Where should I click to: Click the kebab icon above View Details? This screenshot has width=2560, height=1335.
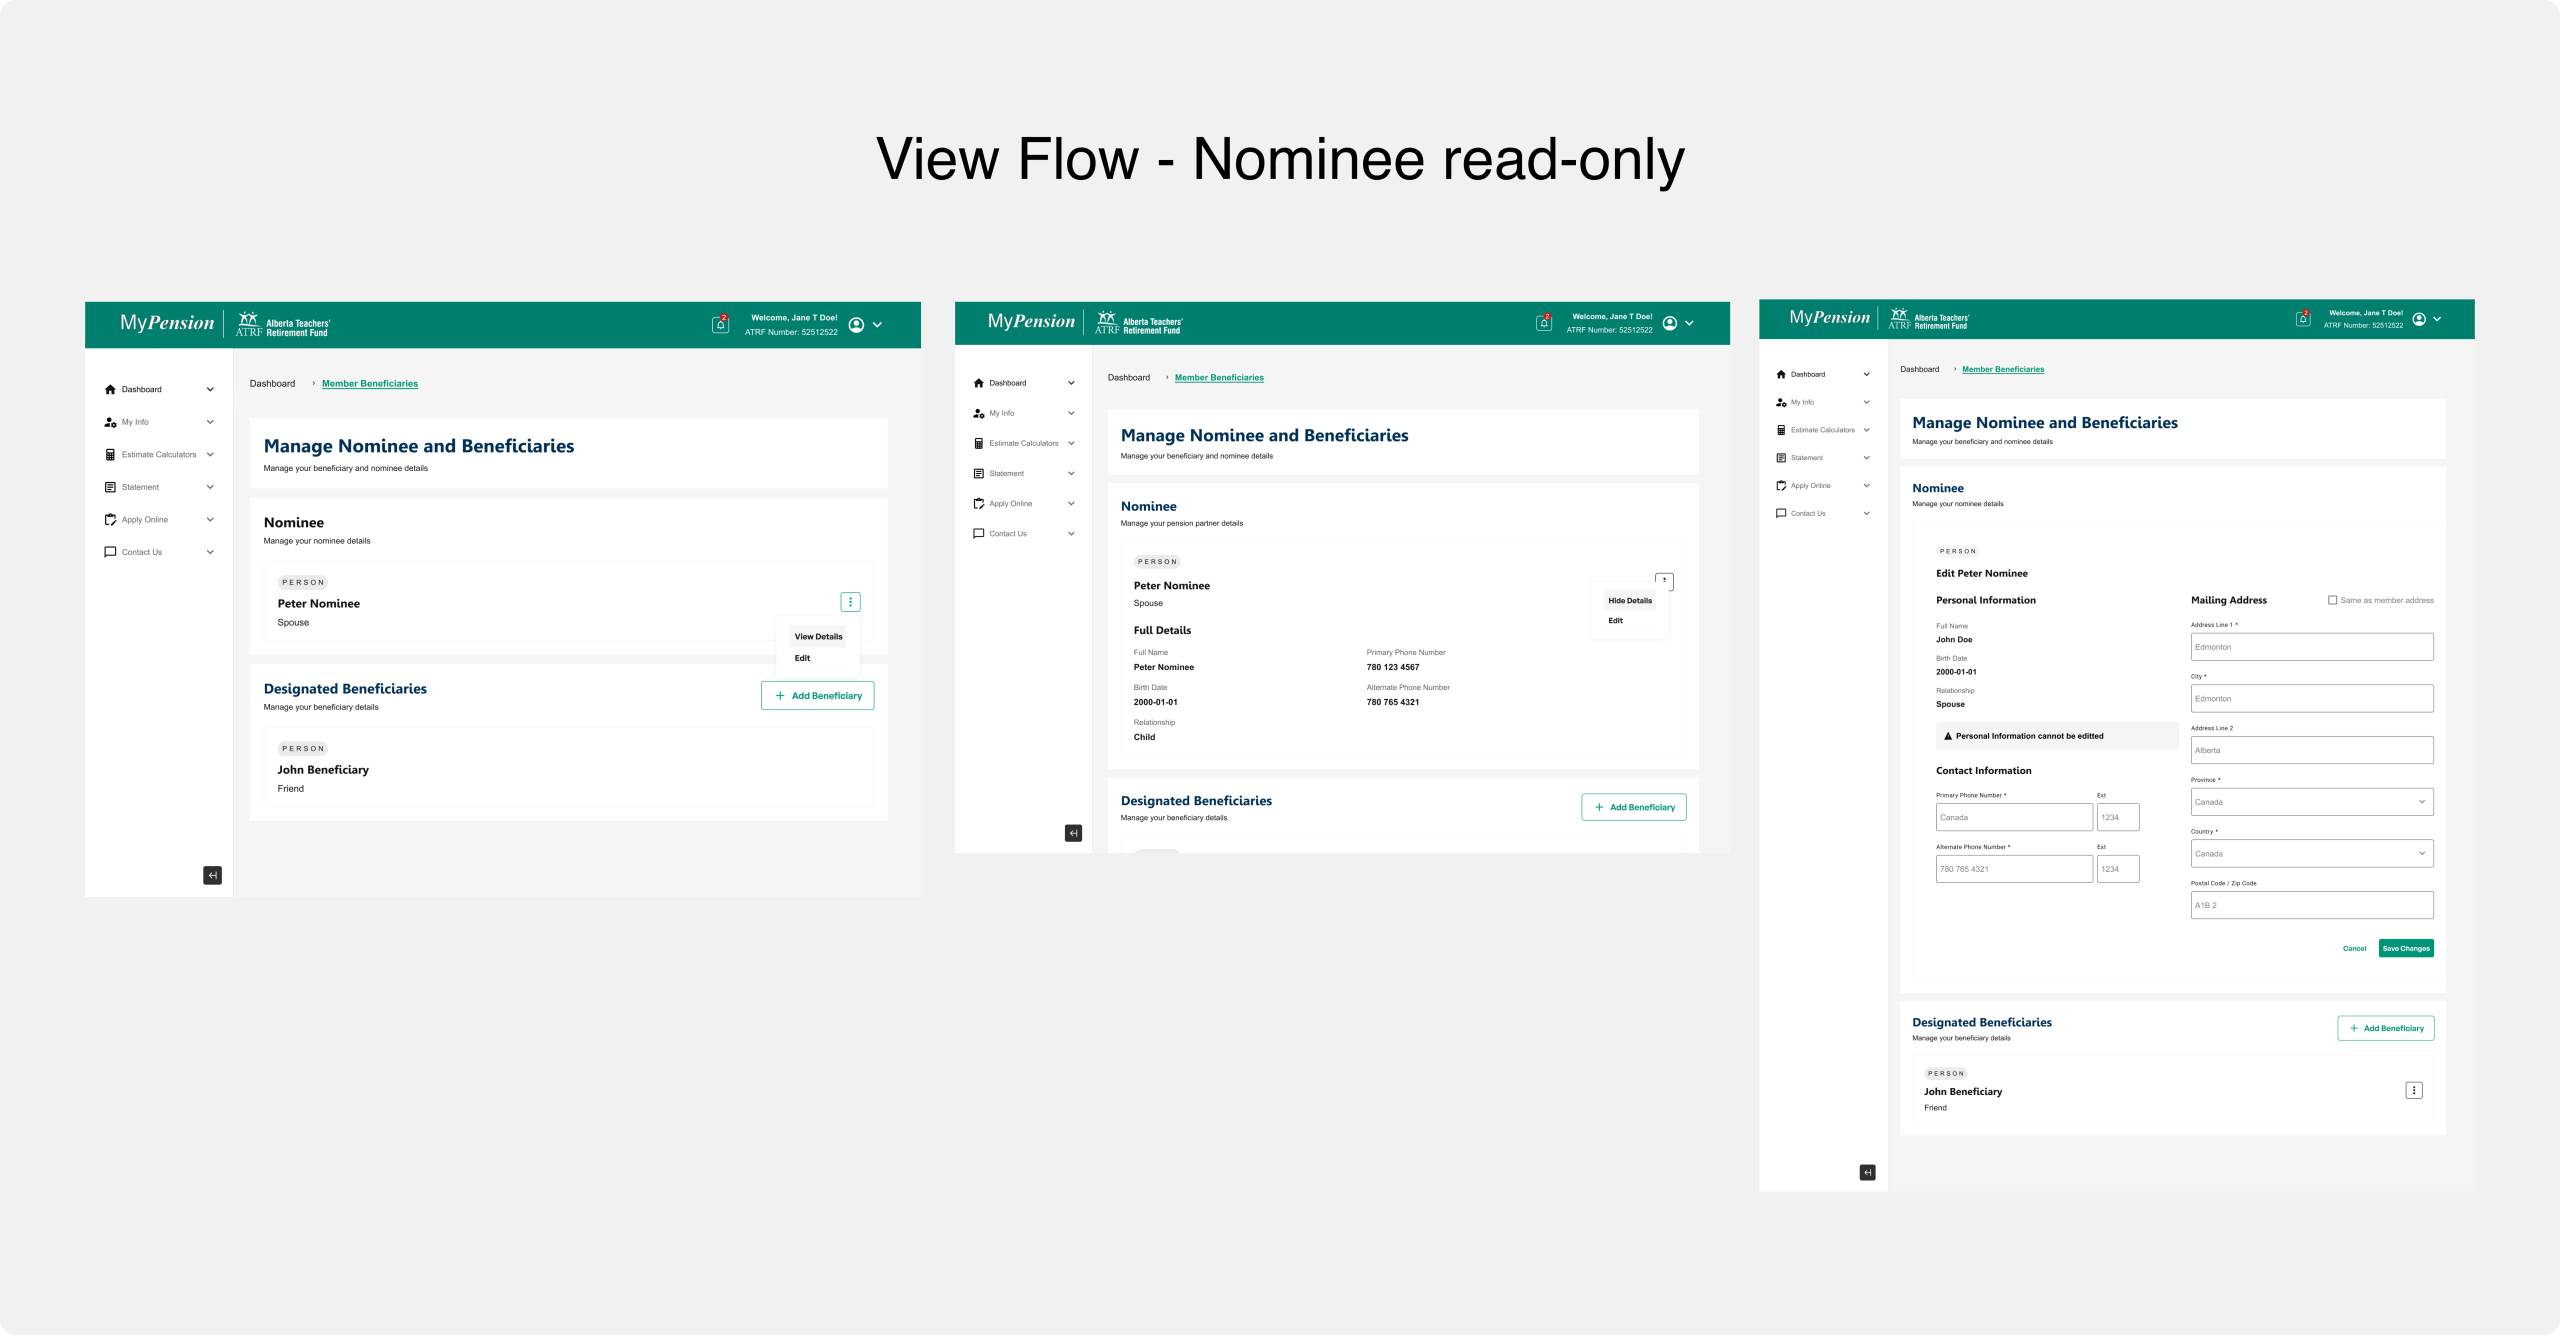(850, 602)
